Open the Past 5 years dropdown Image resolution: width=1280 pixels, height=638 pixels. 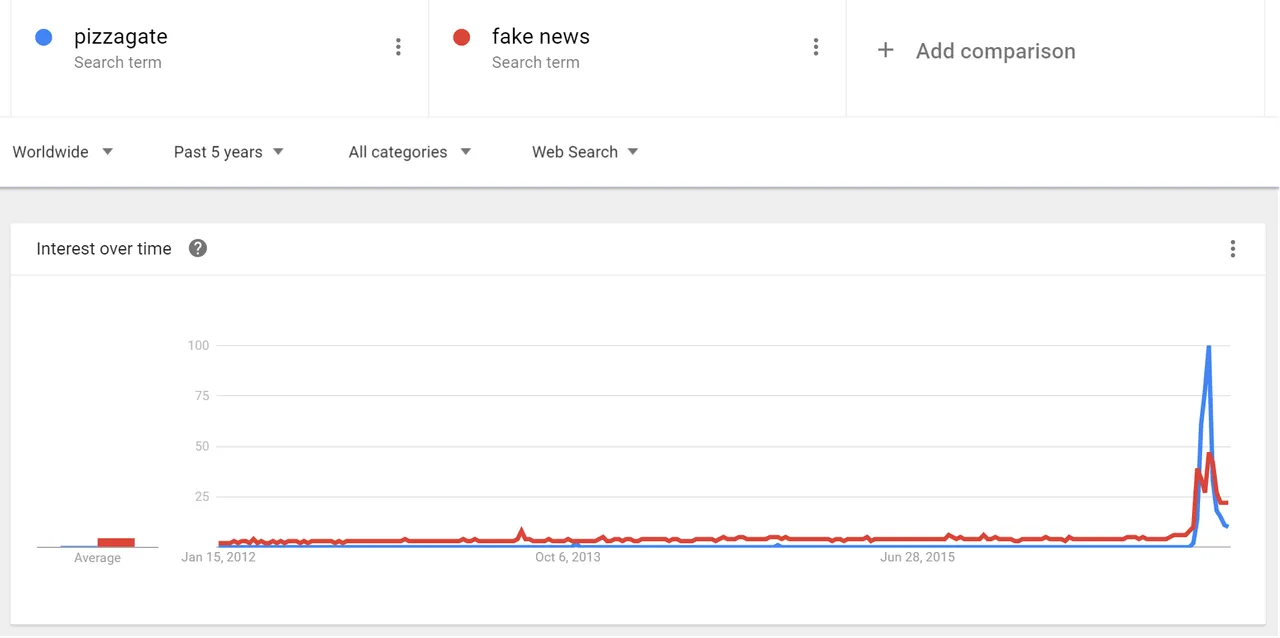click(229, 152)
